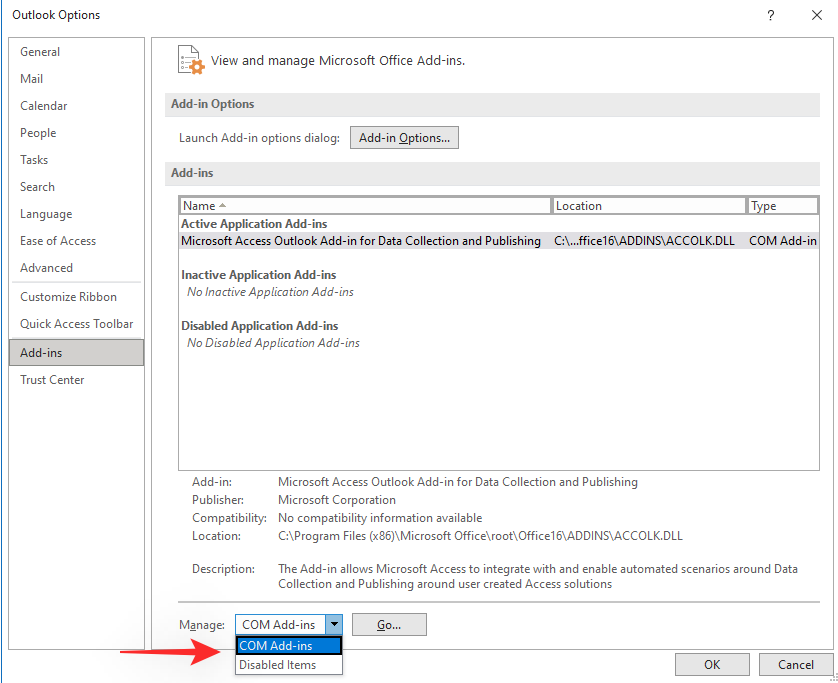Viewport: 838px width, 683px height.
Task: Click the Add-ins gear document icon
Action: (x=190, y=60)
